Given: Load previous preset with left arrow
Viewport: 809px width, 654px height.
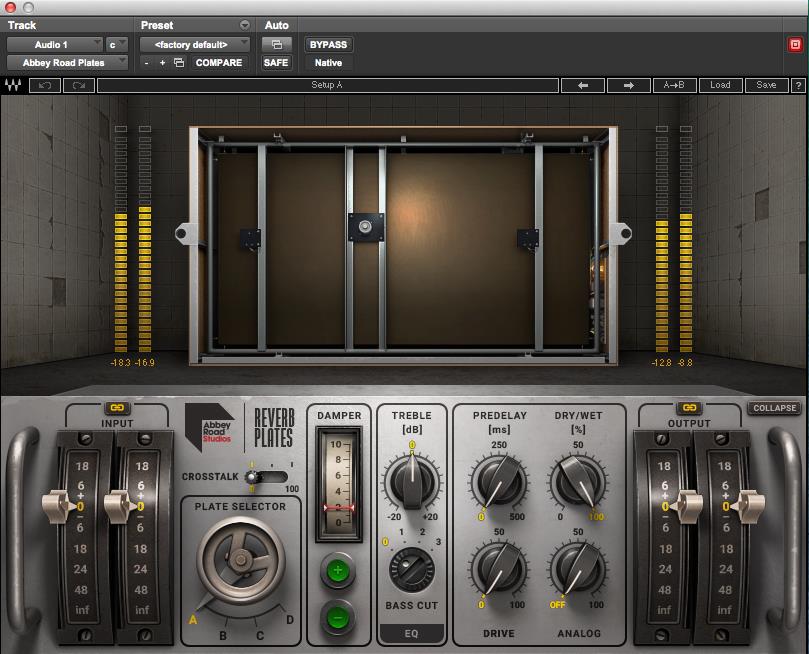Looking at the screenshot, I should [583, 85].
